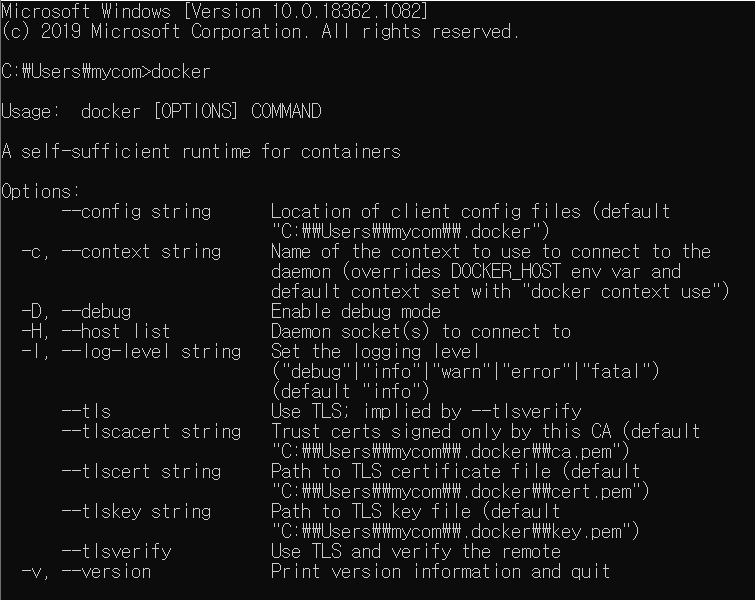Click the '--tls' option line
The width and height of the screenshot is (755, 600).
(x=86, y=411)
